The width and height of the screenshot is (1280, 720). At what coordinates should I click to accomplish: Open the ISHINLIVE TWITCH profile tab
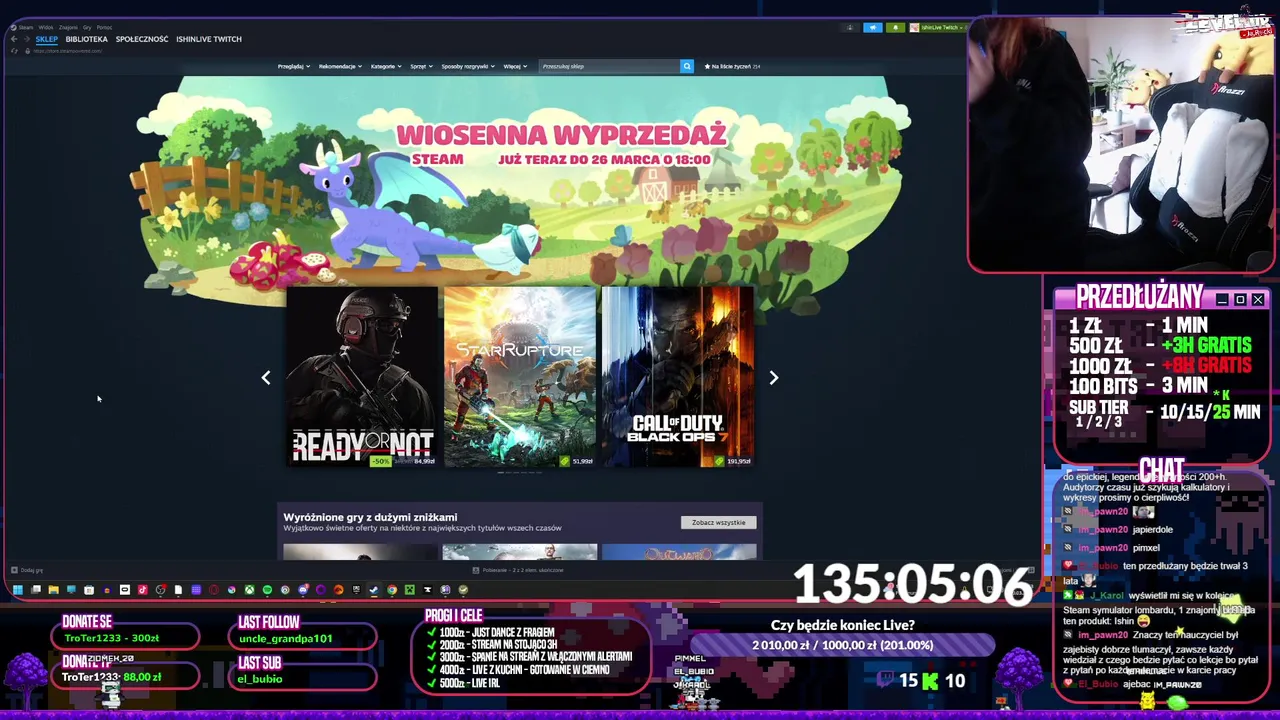point(209,39)
